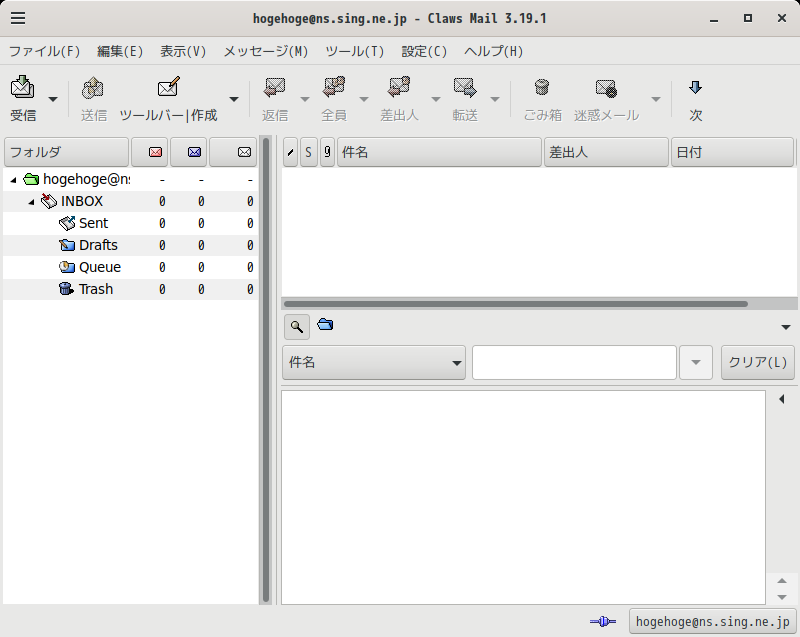800x637 pixels.
Task: Click the hogehoge@ns.sing.ne.jp account button
Action: (712, 622)
